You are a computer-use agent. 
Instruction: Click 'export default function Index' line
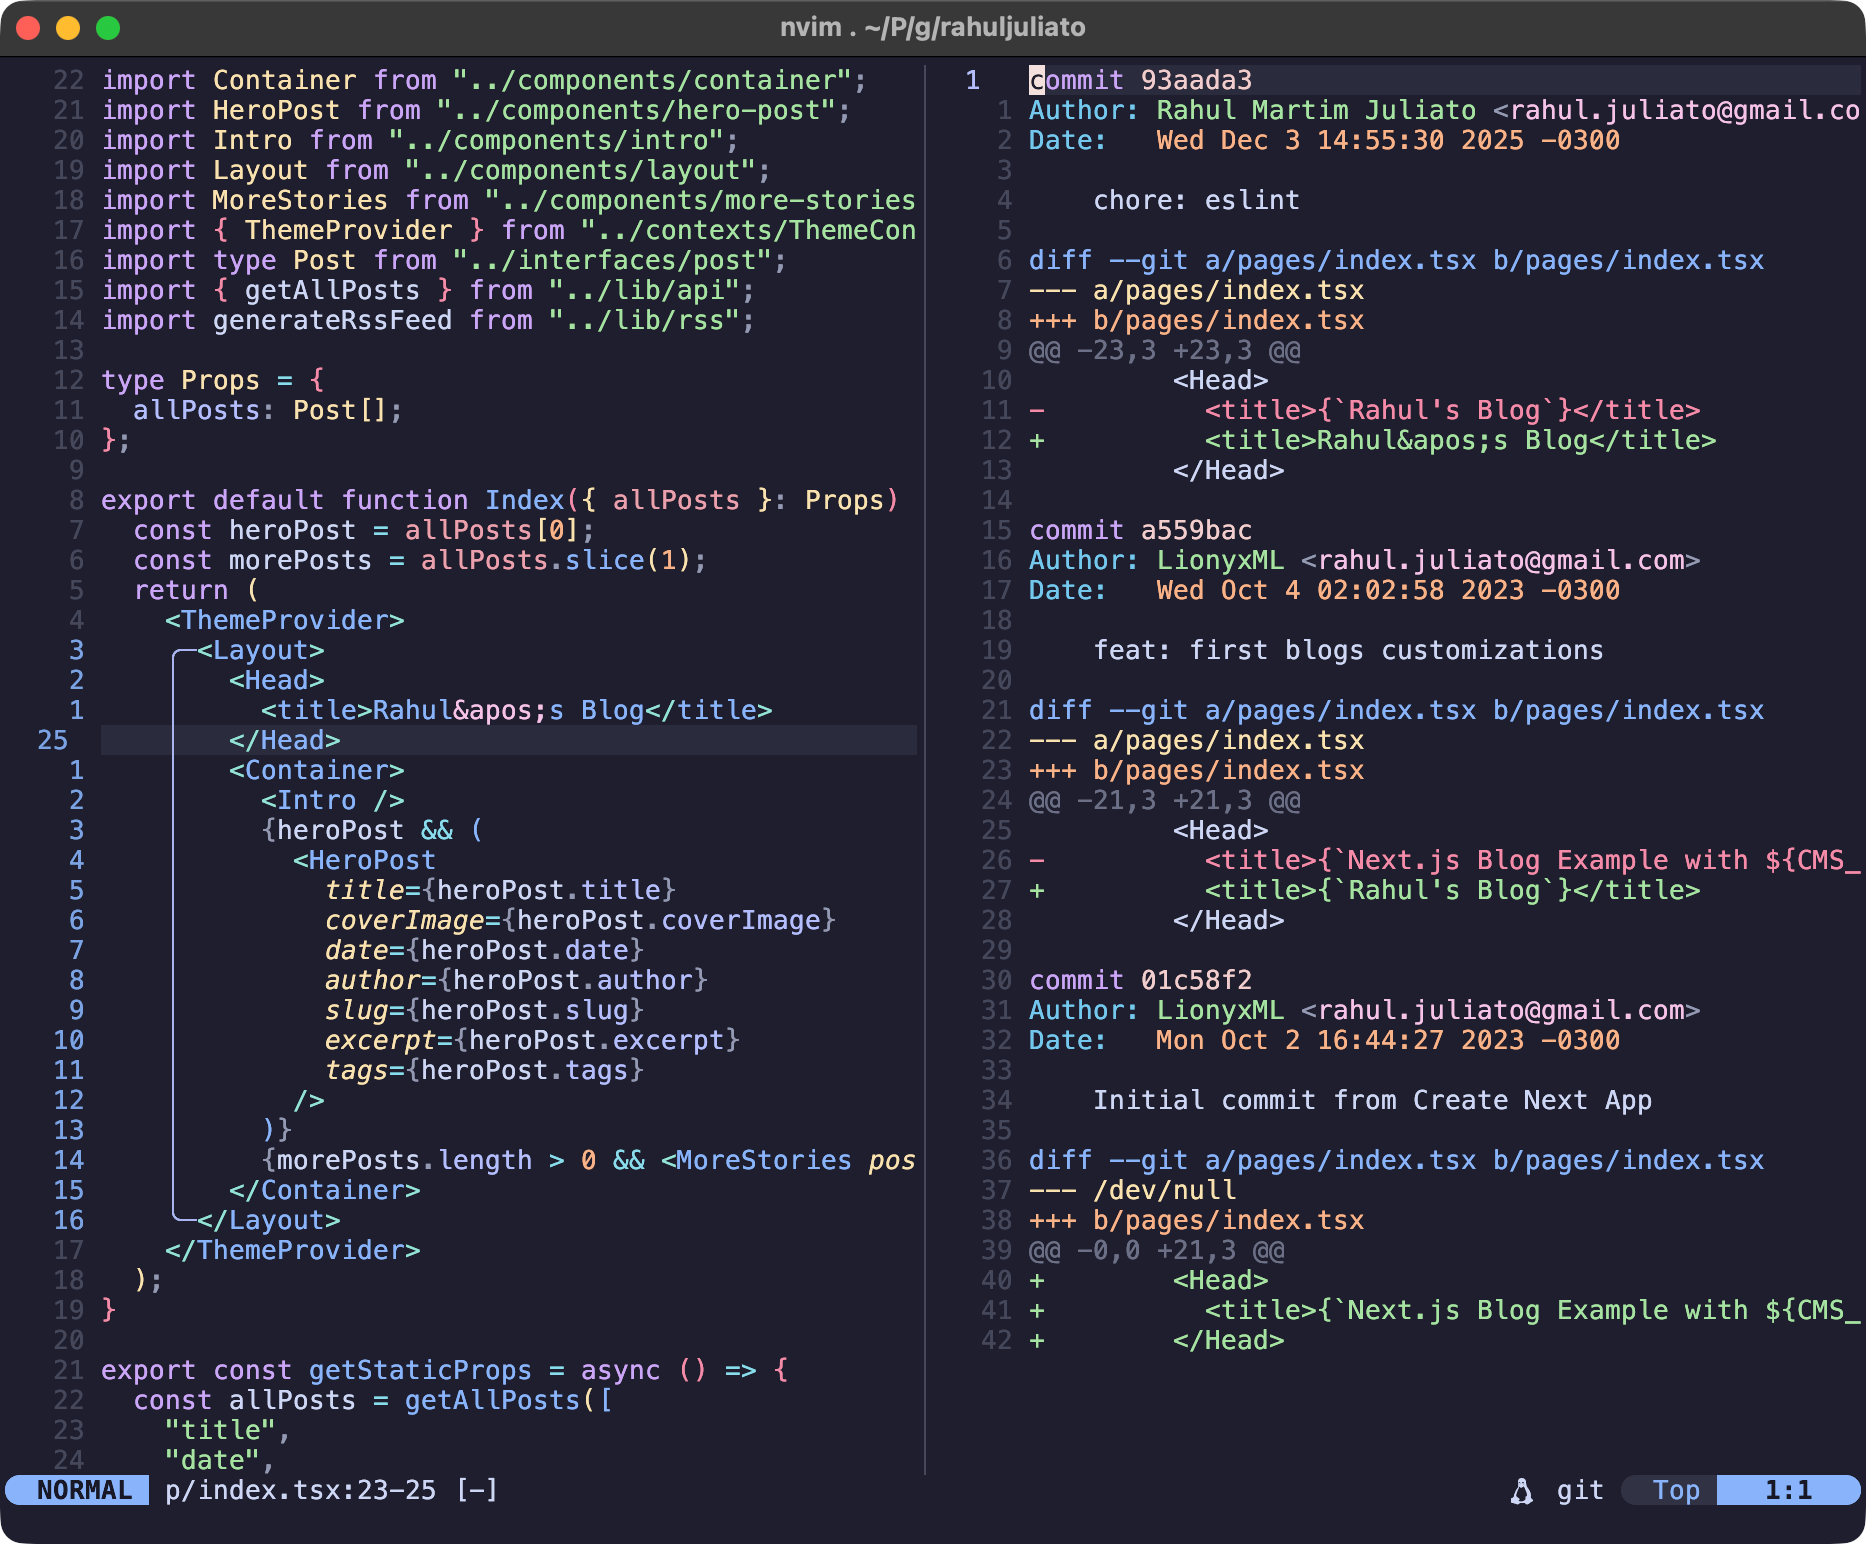(500, 500)
